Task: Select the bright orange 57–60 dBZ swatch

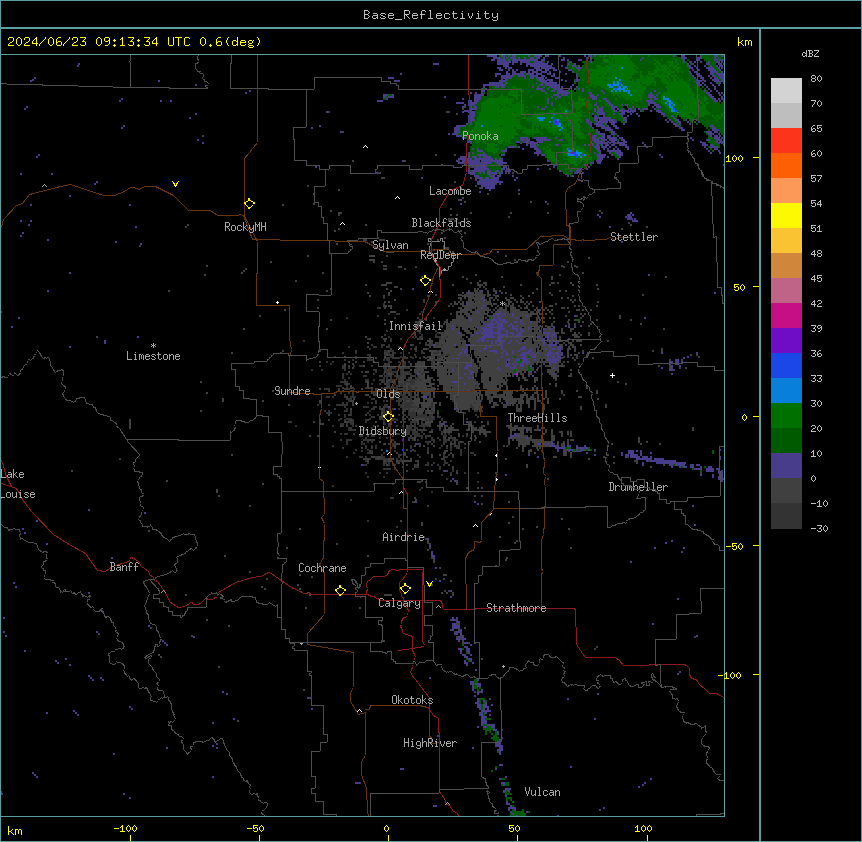Action: click(786, 165)
